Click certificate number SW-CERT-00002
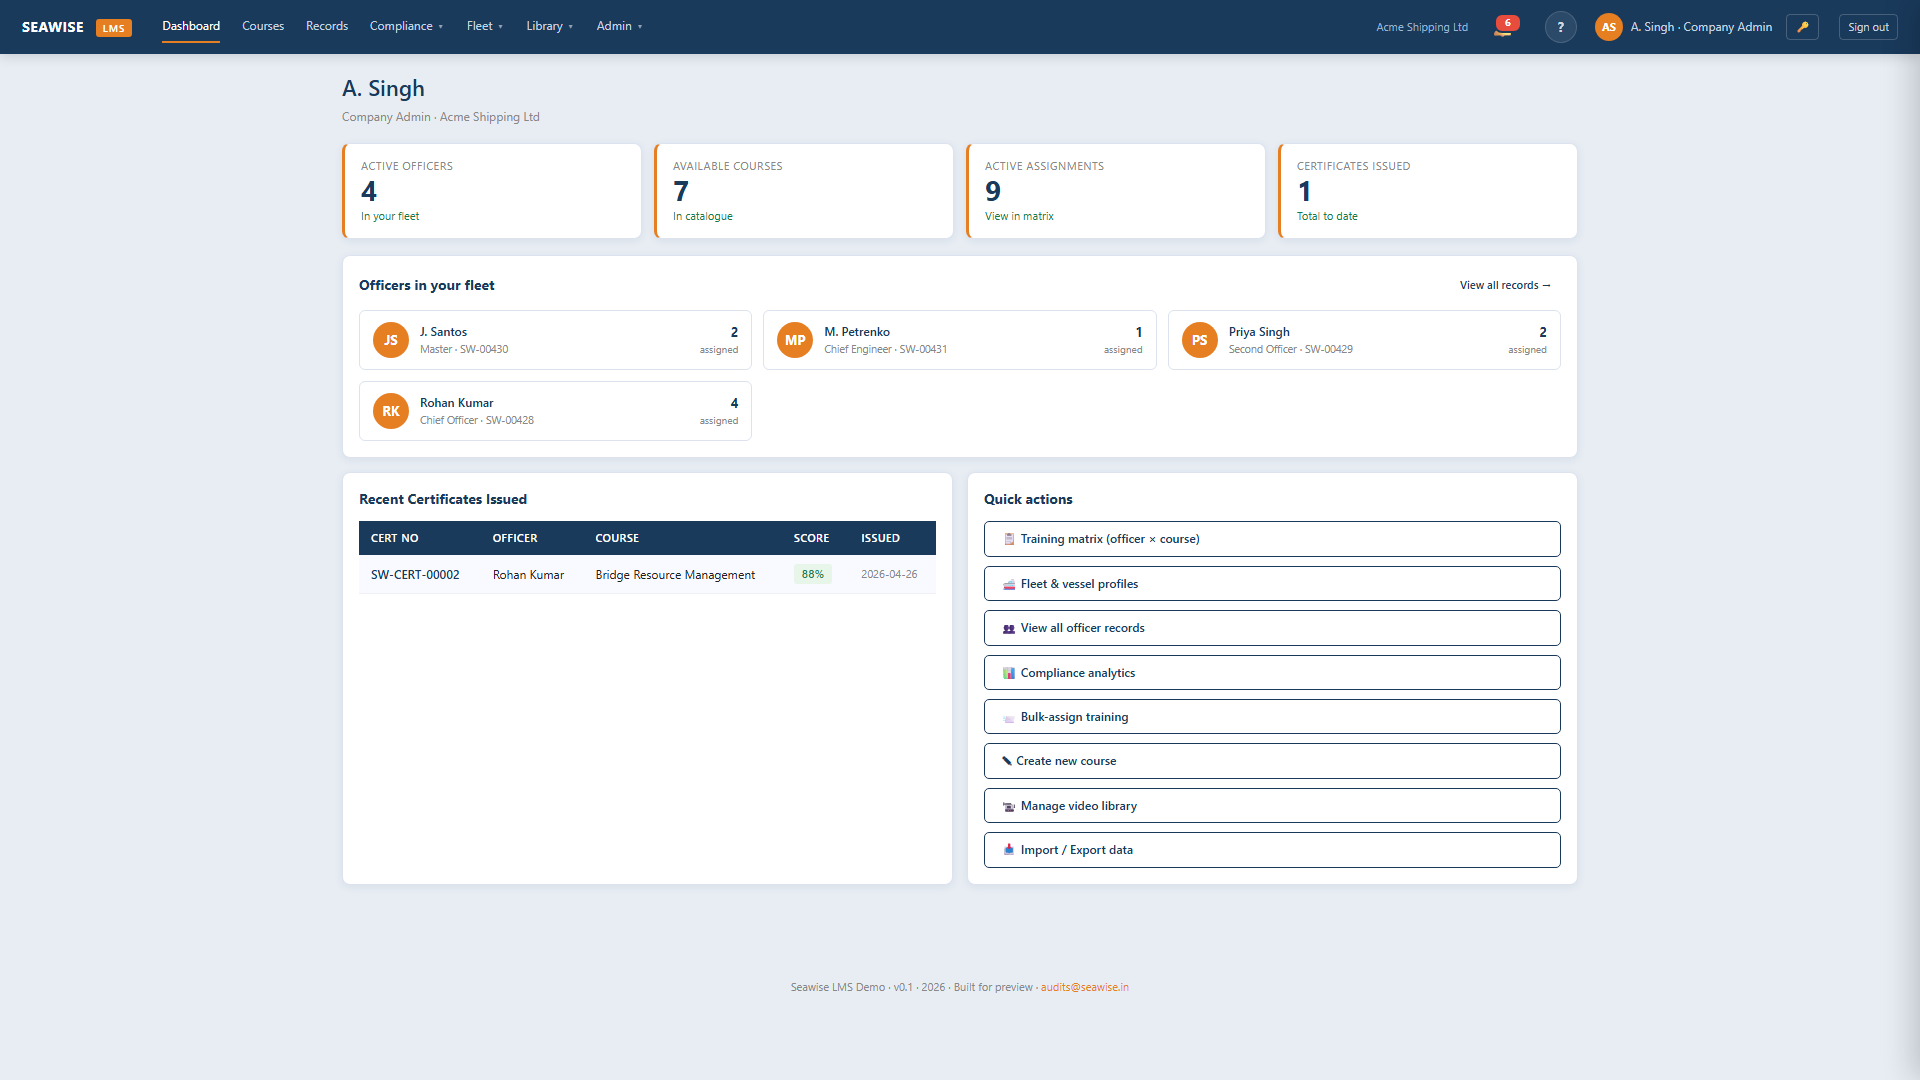Screen dimensions: 1920x1080 (x=415, y=575)
